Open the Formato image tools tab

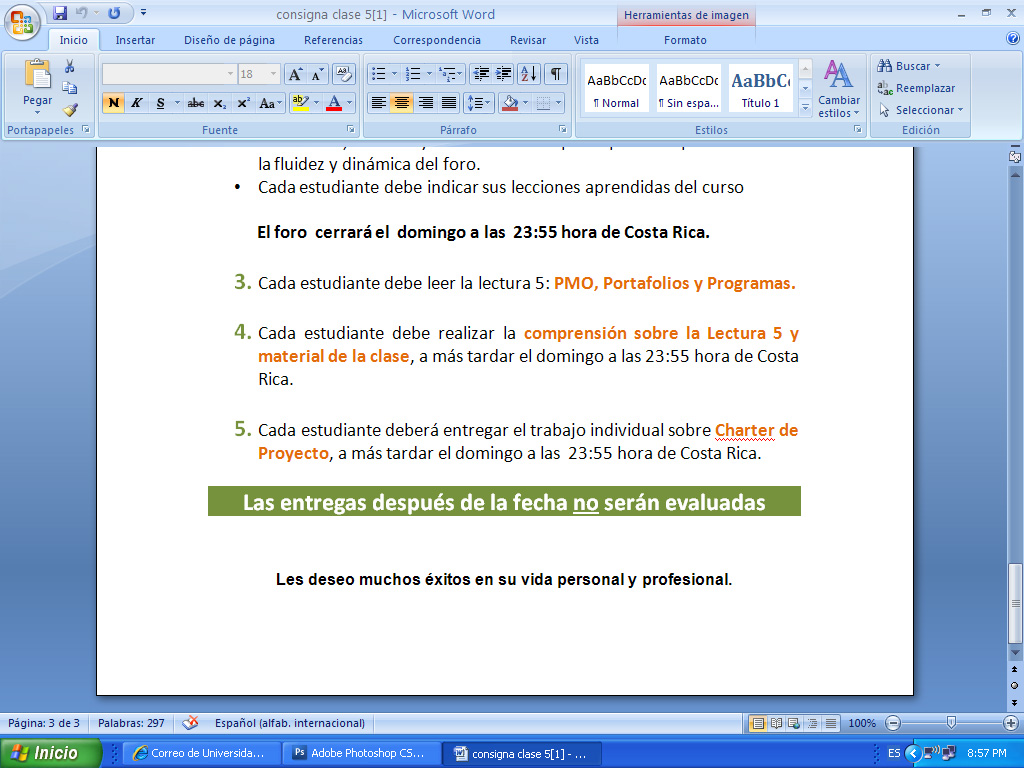coord(685,40)
